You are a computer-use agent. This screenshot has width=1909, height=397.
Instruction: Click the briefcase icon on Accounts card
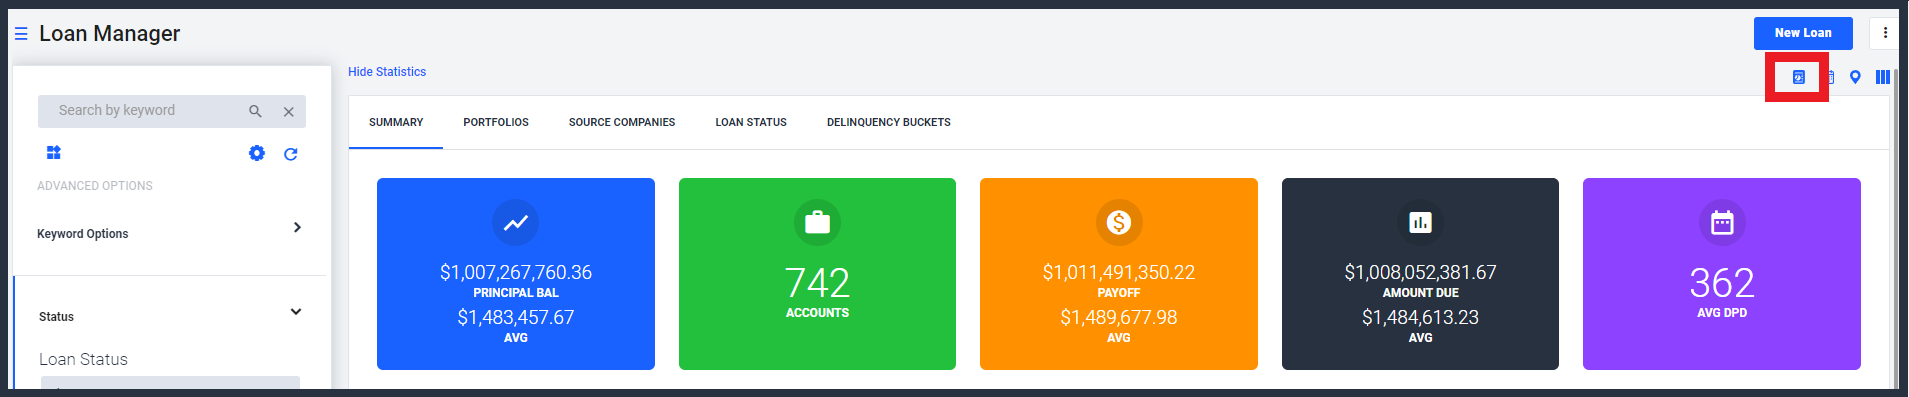pos(817,222)
